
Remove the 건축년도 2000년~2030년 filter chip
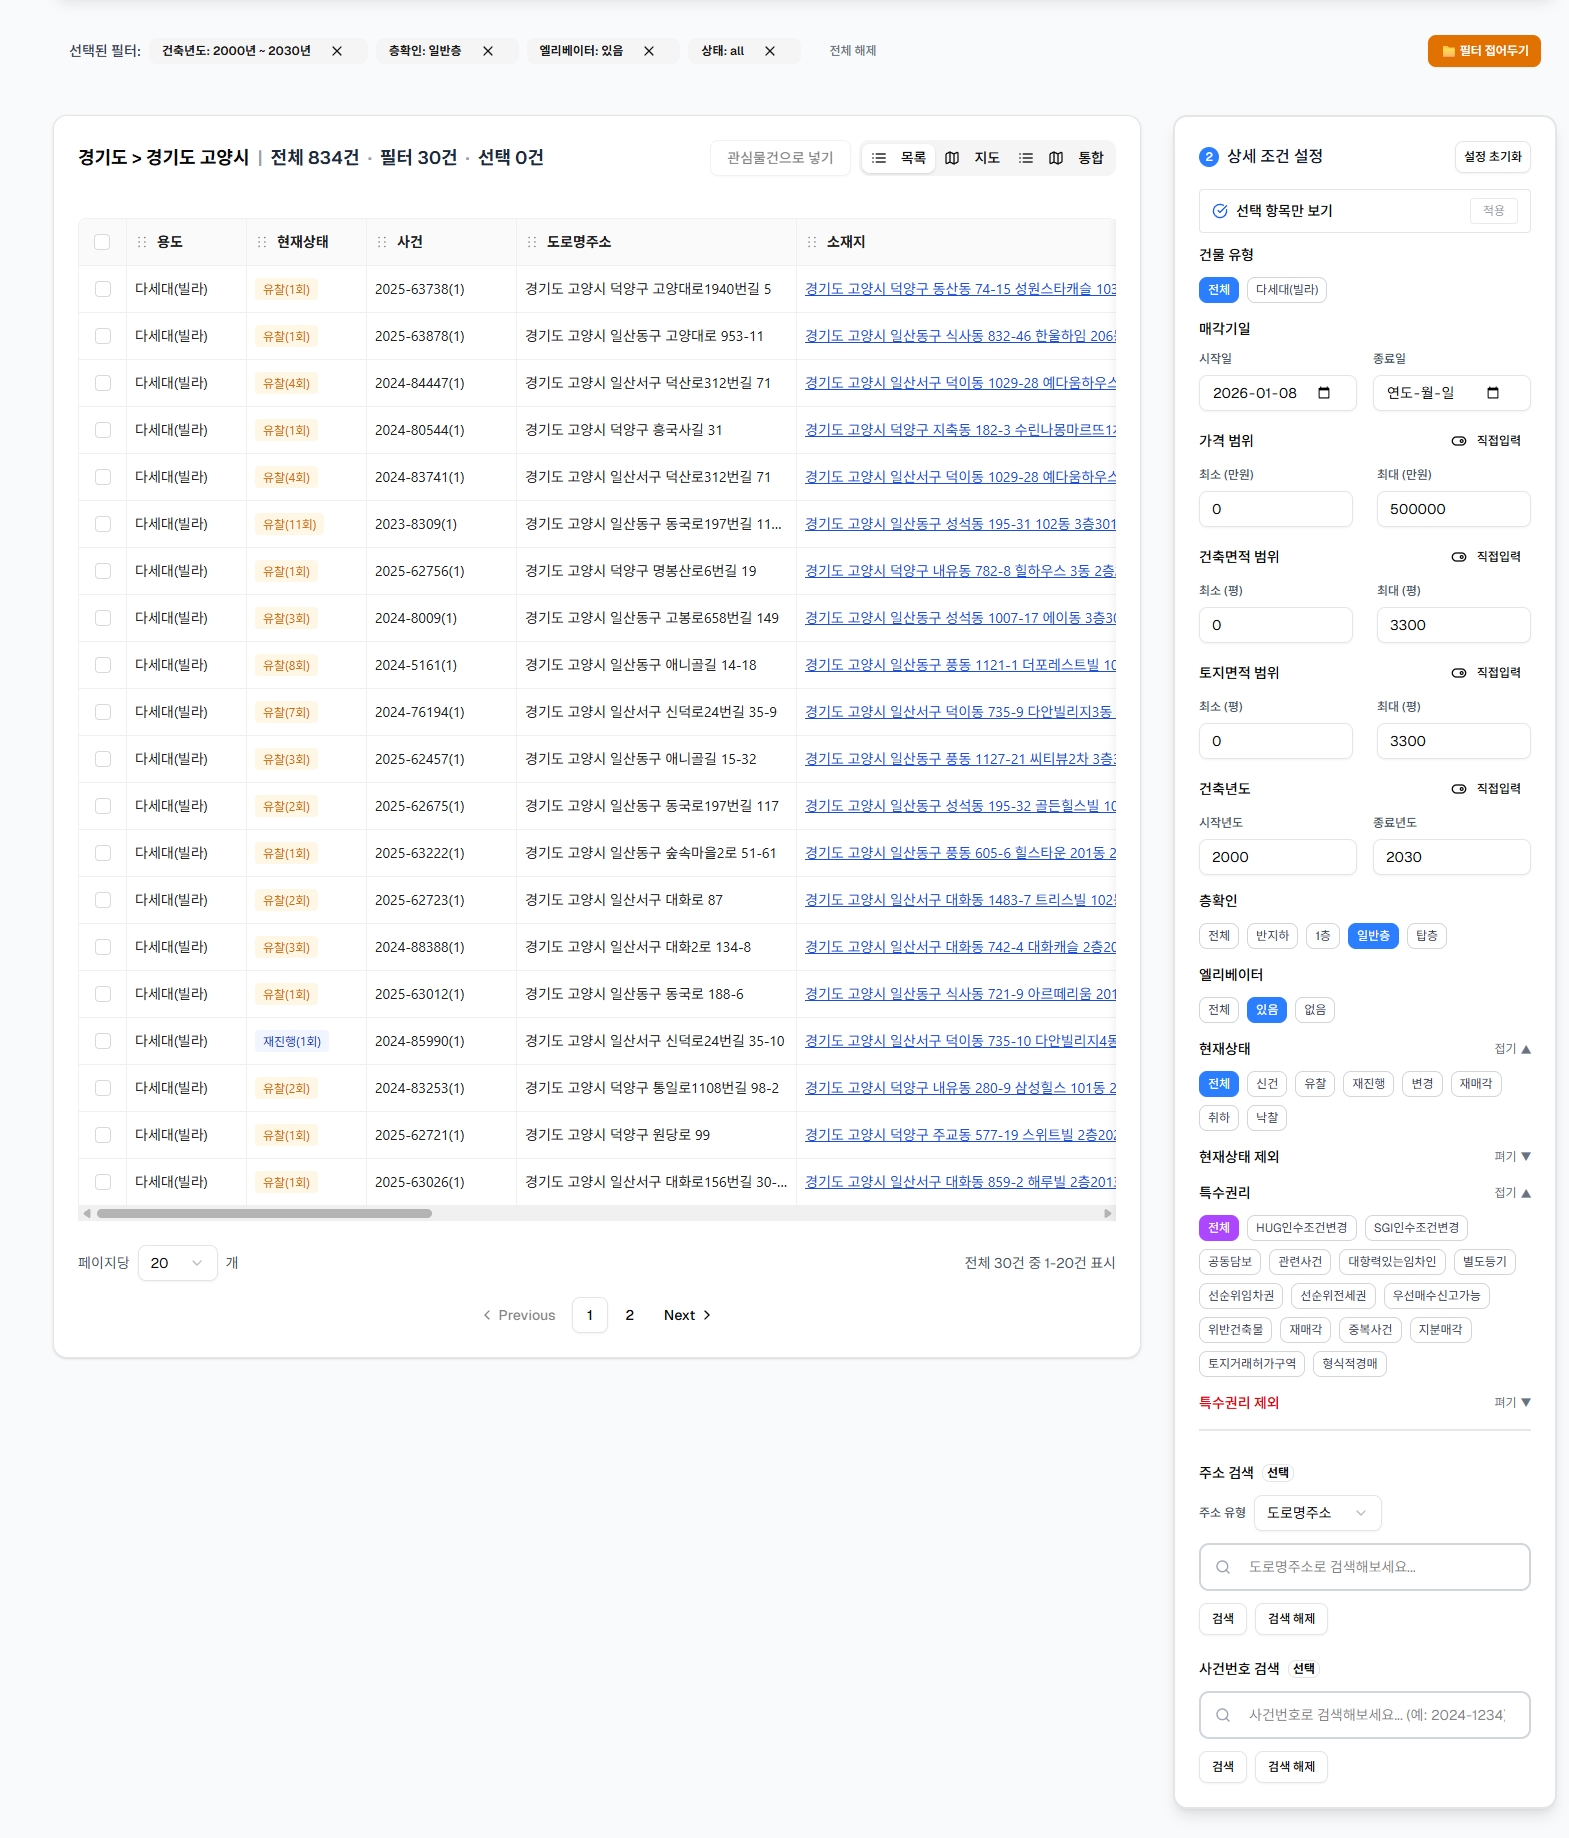point(337,51)
